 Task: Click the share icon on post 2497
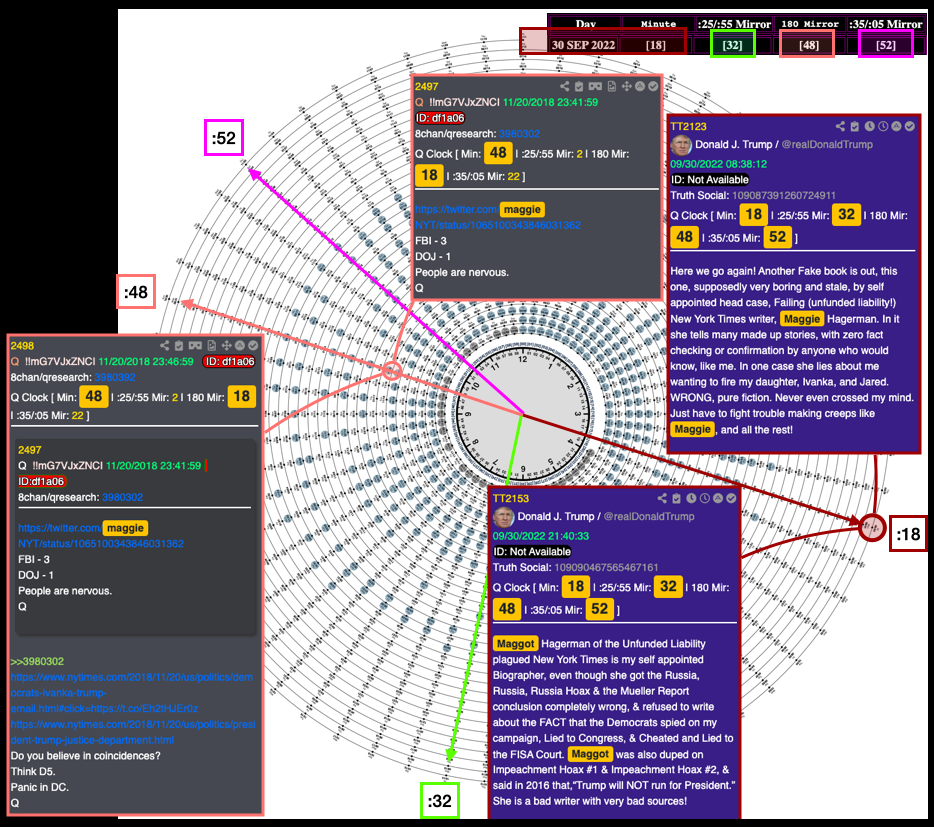click(x=564, y=86)
